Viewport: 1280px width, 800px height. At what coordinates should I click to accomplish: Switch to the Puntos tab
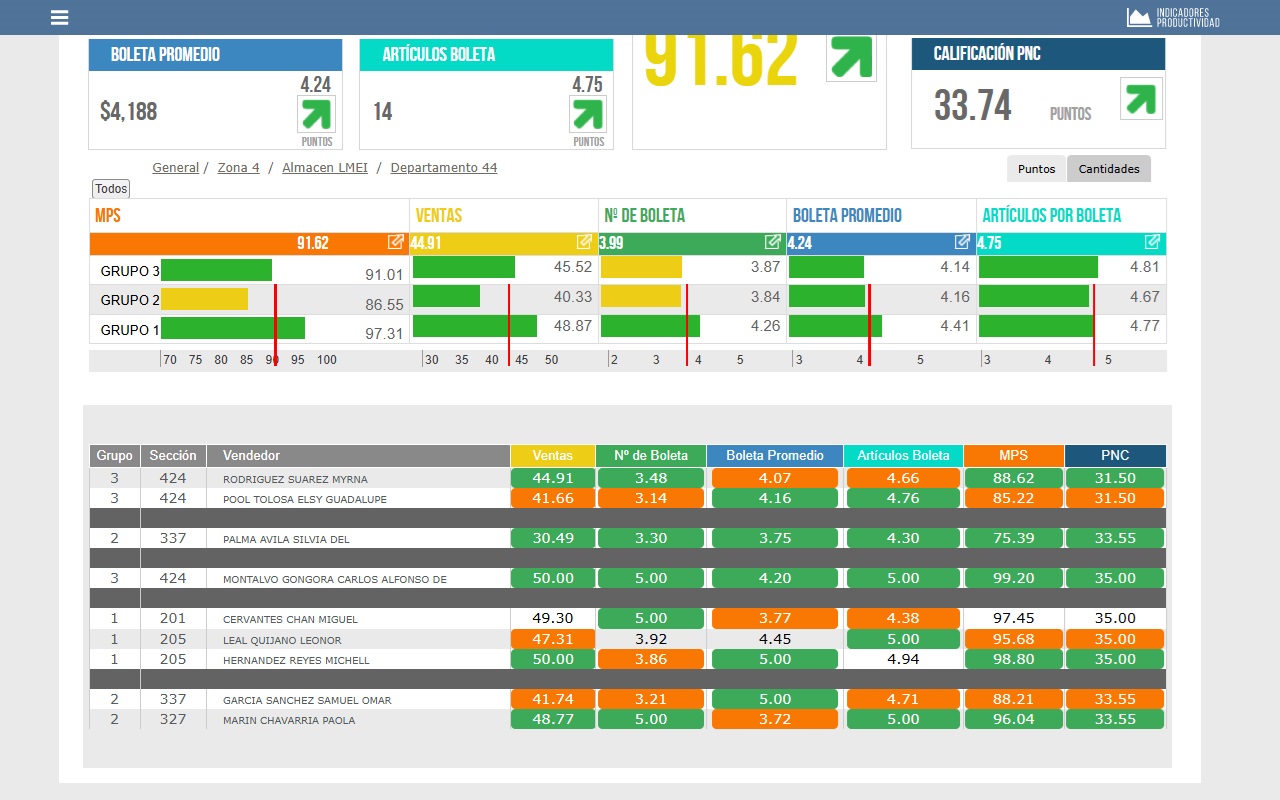tap(1036, 169)
